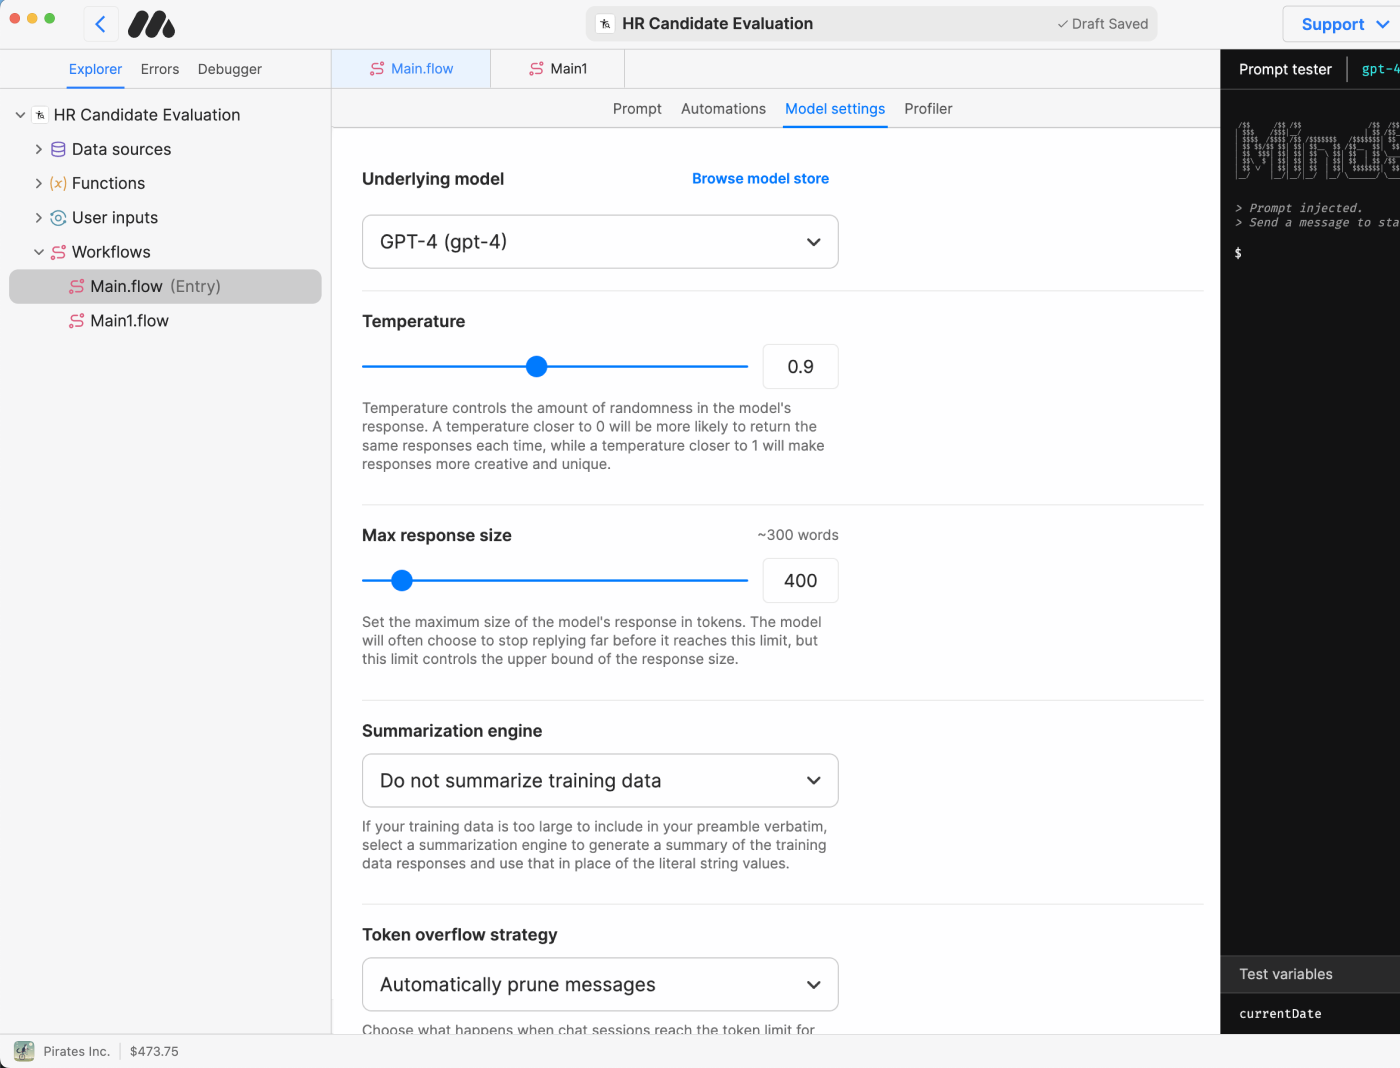Click the Max response size value field
The height and width of the screenshot is (1068, 1400).
pyautogui.click(x=800, y=581)
